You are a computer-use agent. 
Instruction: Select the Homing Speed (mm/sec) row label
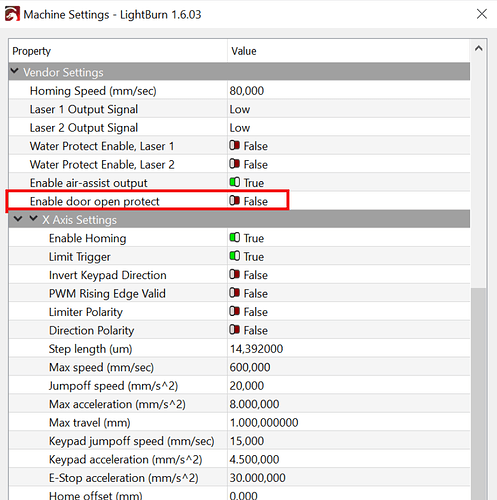(x=93, y=91)
